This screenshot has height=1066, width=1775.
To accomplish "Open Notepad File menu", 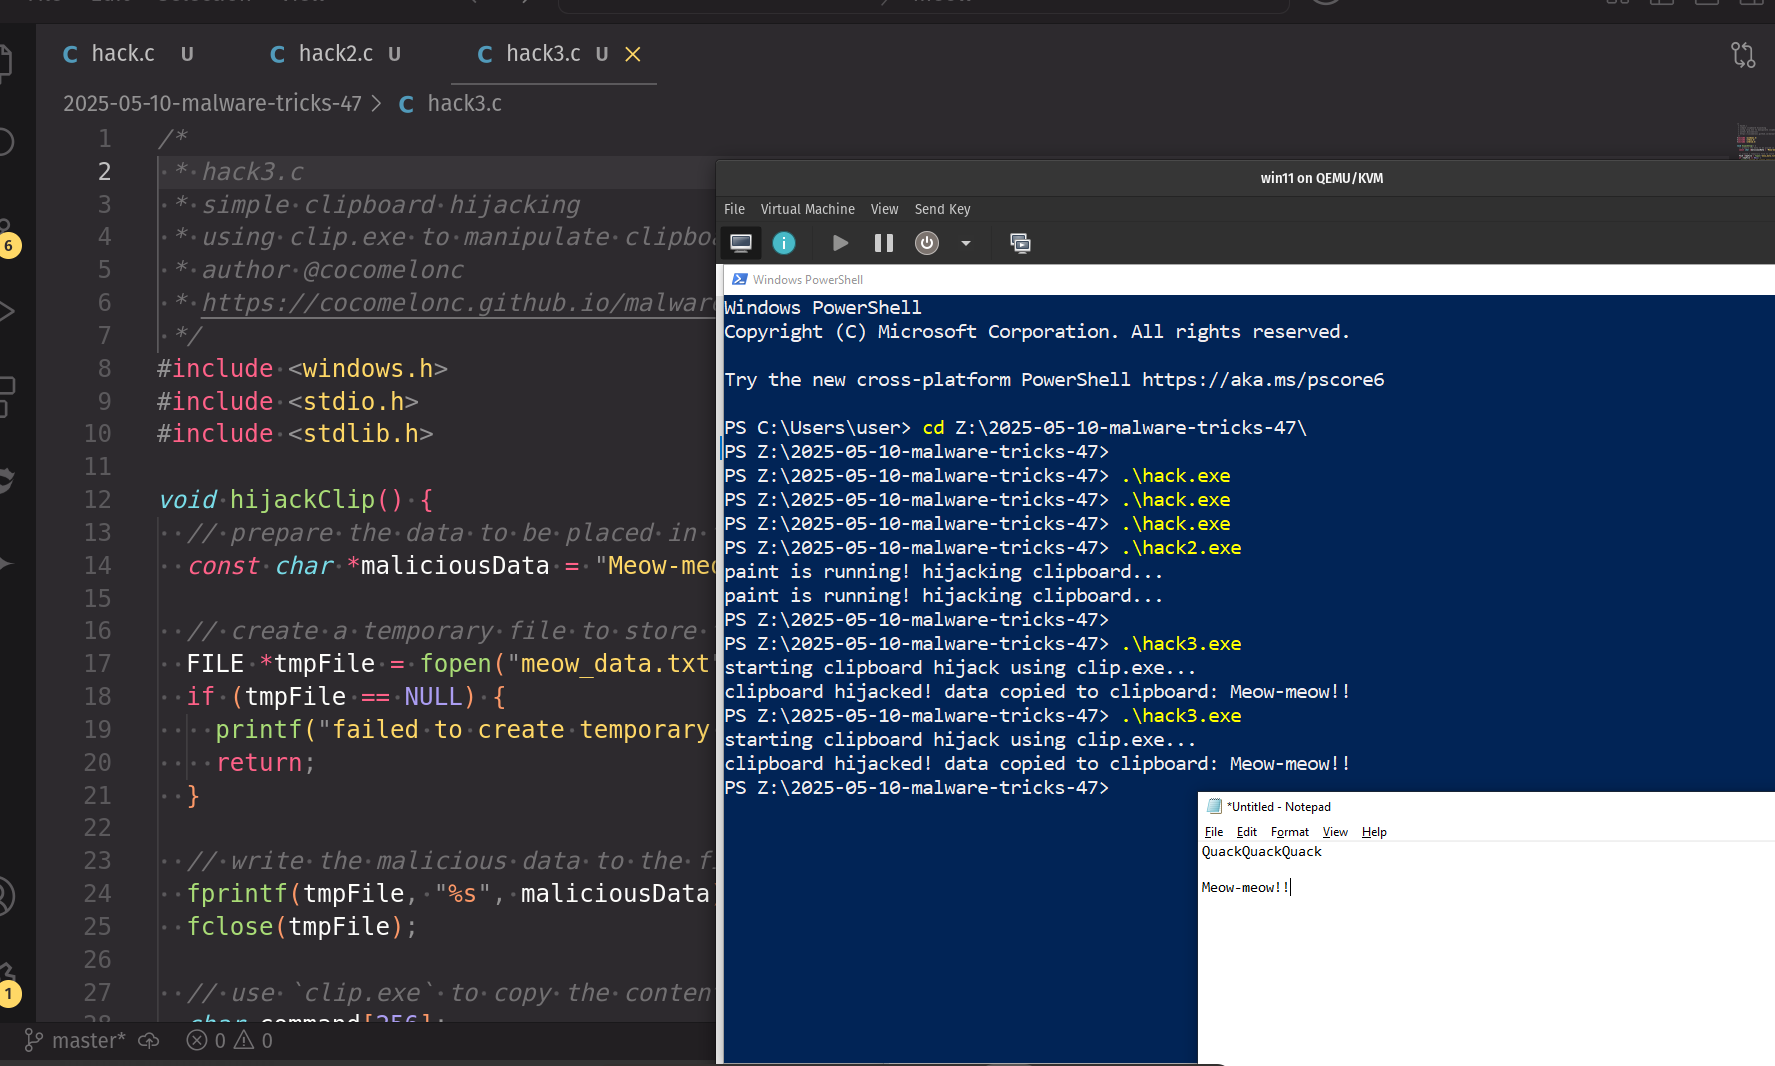I will pyautogui.click(x=1214, y=832).
